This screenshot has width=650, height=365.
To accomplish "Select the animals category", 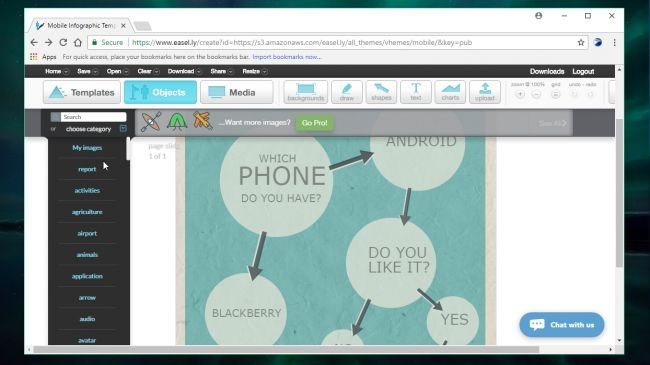I will coord(87,255).
